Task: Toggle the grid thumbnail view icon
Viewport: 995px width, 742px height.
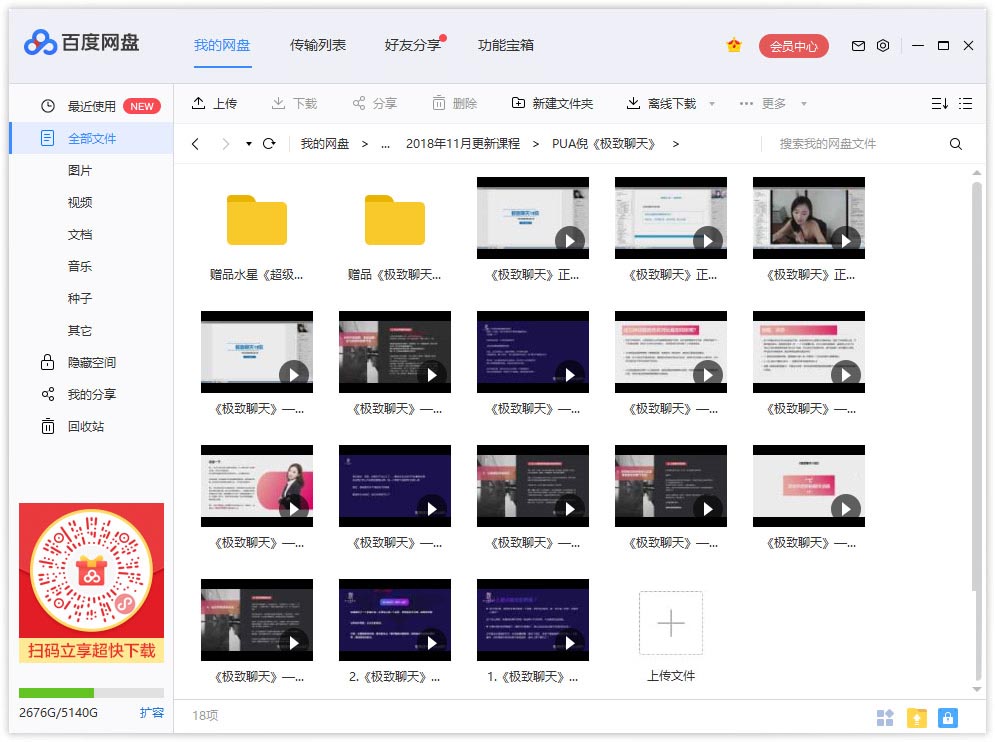Action: [885, 717]
